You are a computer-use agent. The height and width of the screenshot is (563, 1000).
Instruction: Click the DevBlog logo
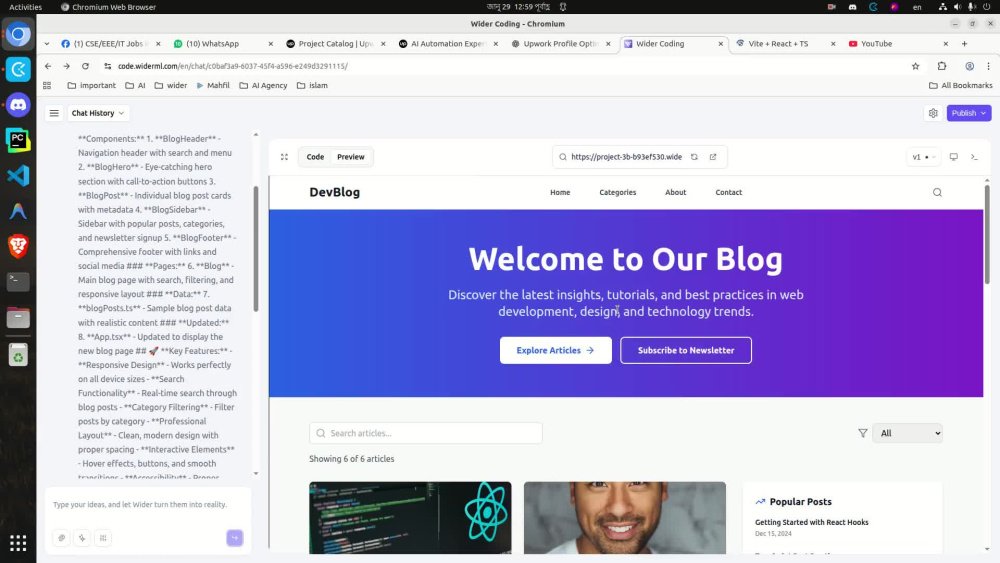point(334,192)
